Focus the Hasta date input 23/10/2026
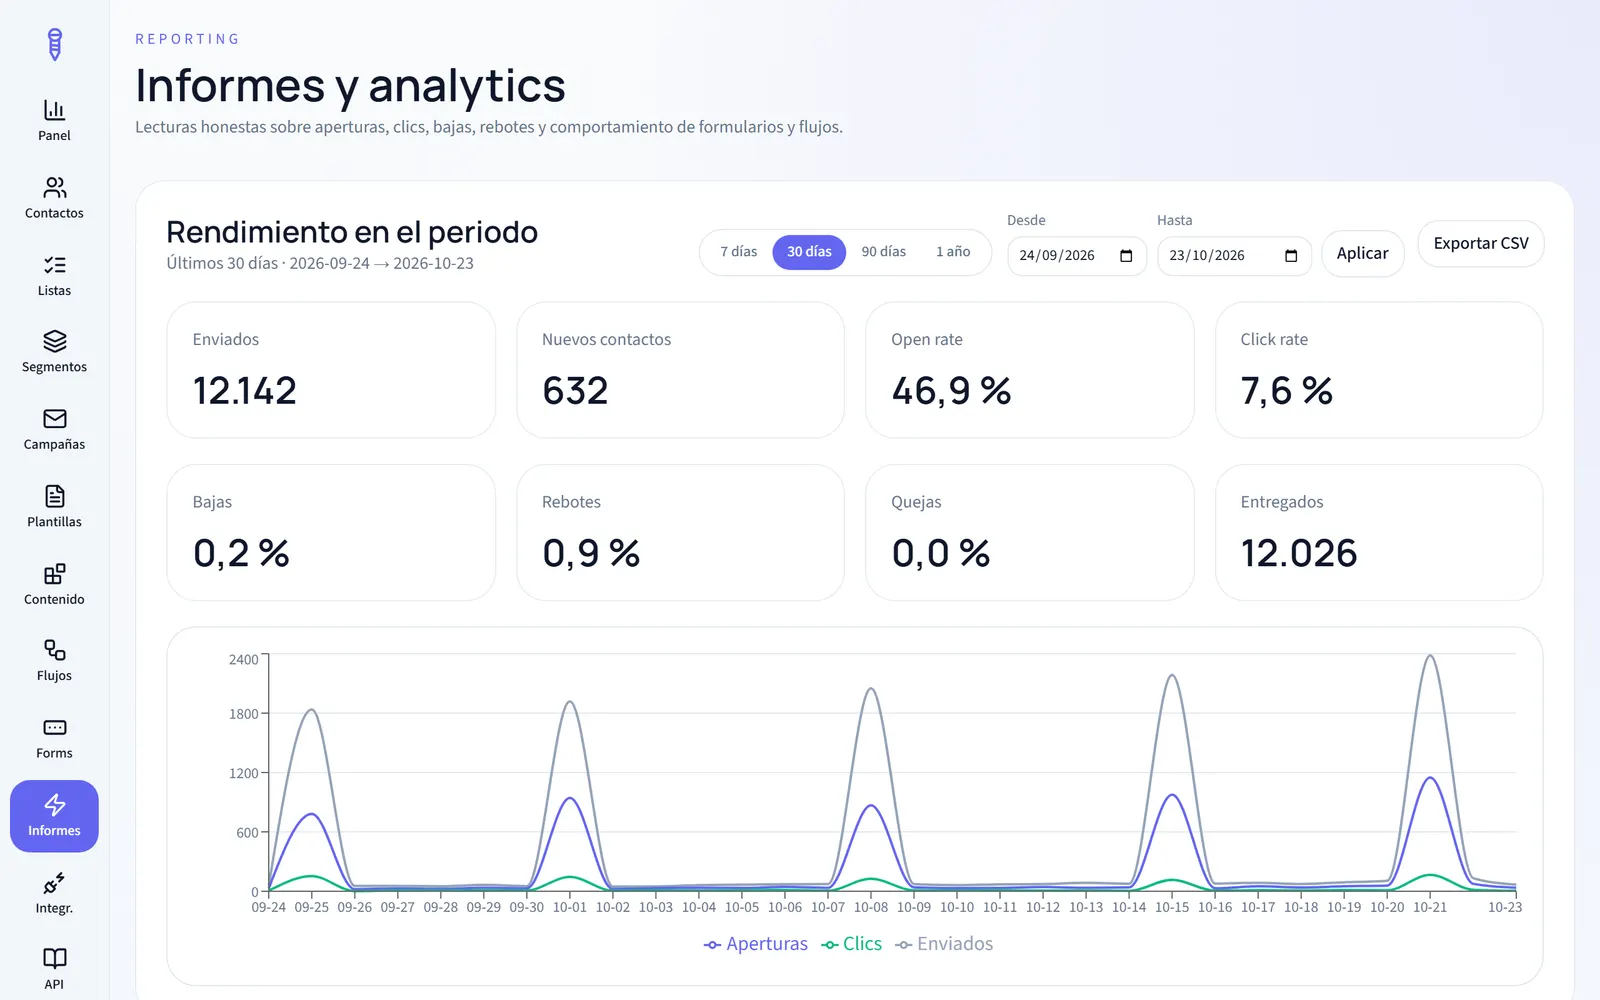Viewport: 1600px width, 1000px height. pyautogui.click(x=1234, y=256)
